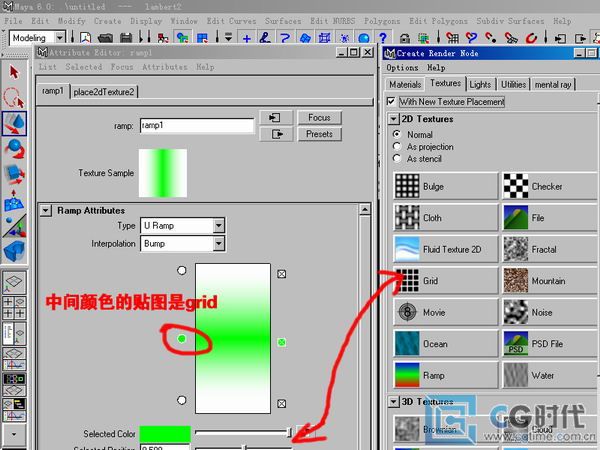Create a Cloth texture node
The image size is (600, 450).
(x=446, y=218)
